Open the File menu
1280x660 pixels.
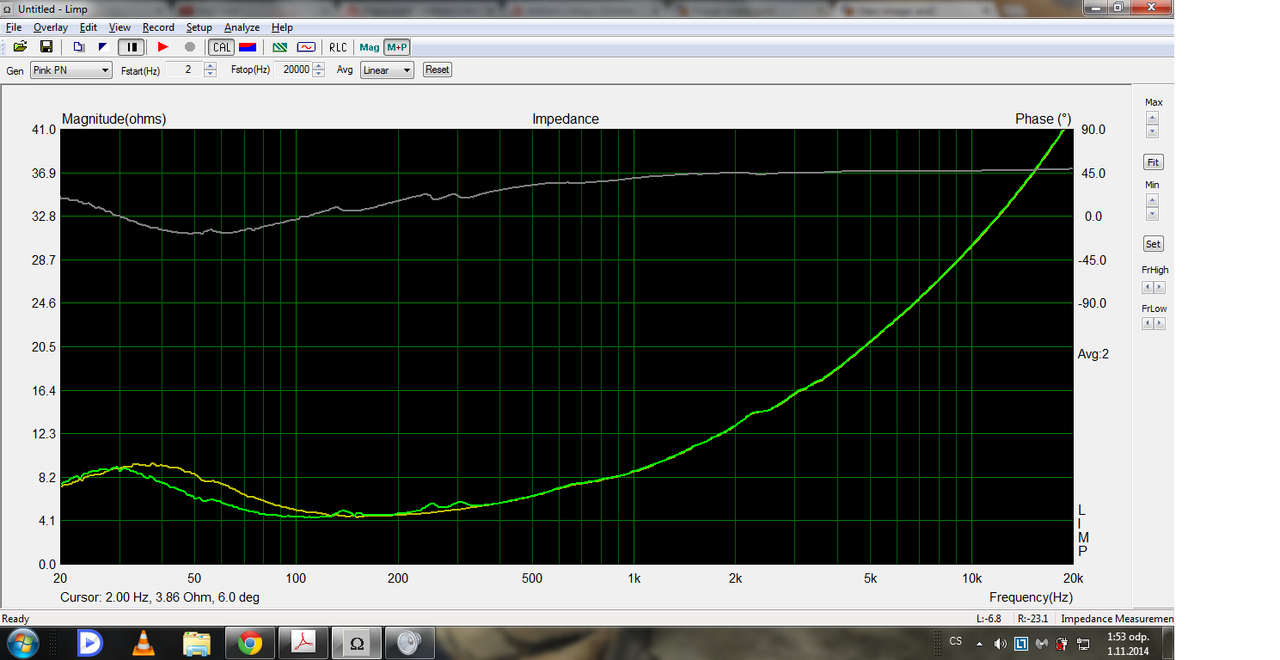coord(14,27)
